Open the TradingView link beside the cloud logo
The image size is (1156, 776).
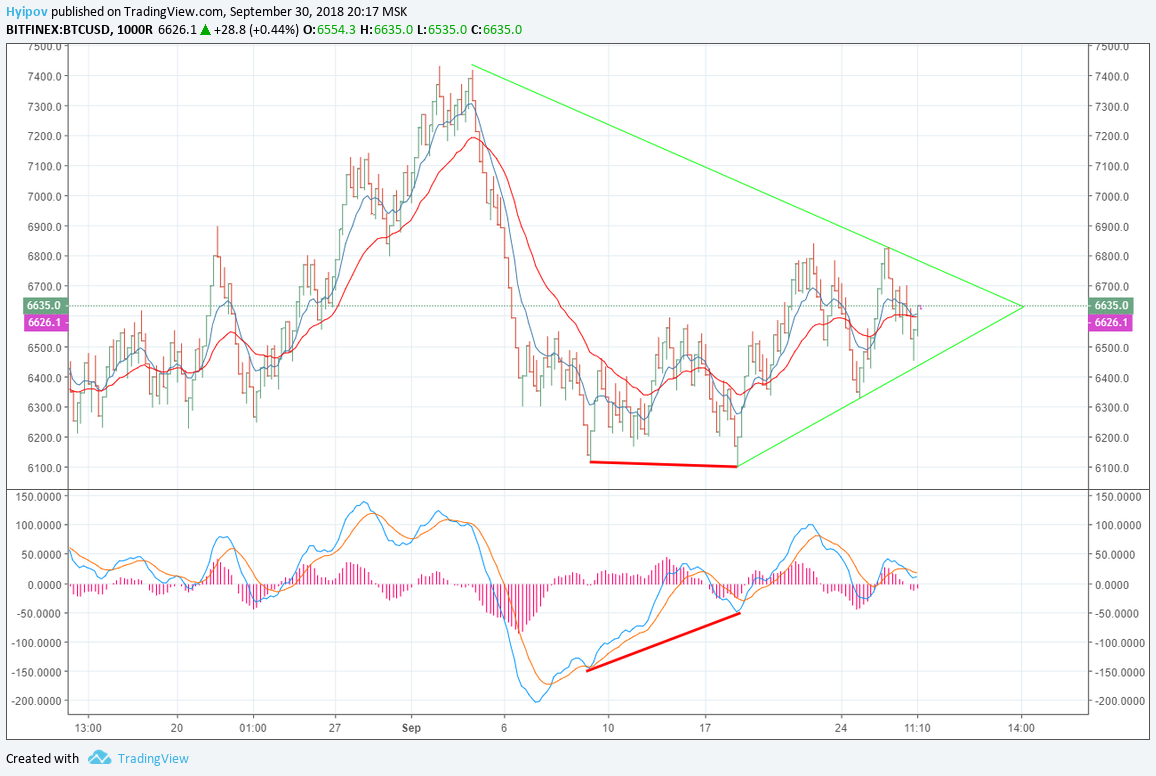pos(153,758)
